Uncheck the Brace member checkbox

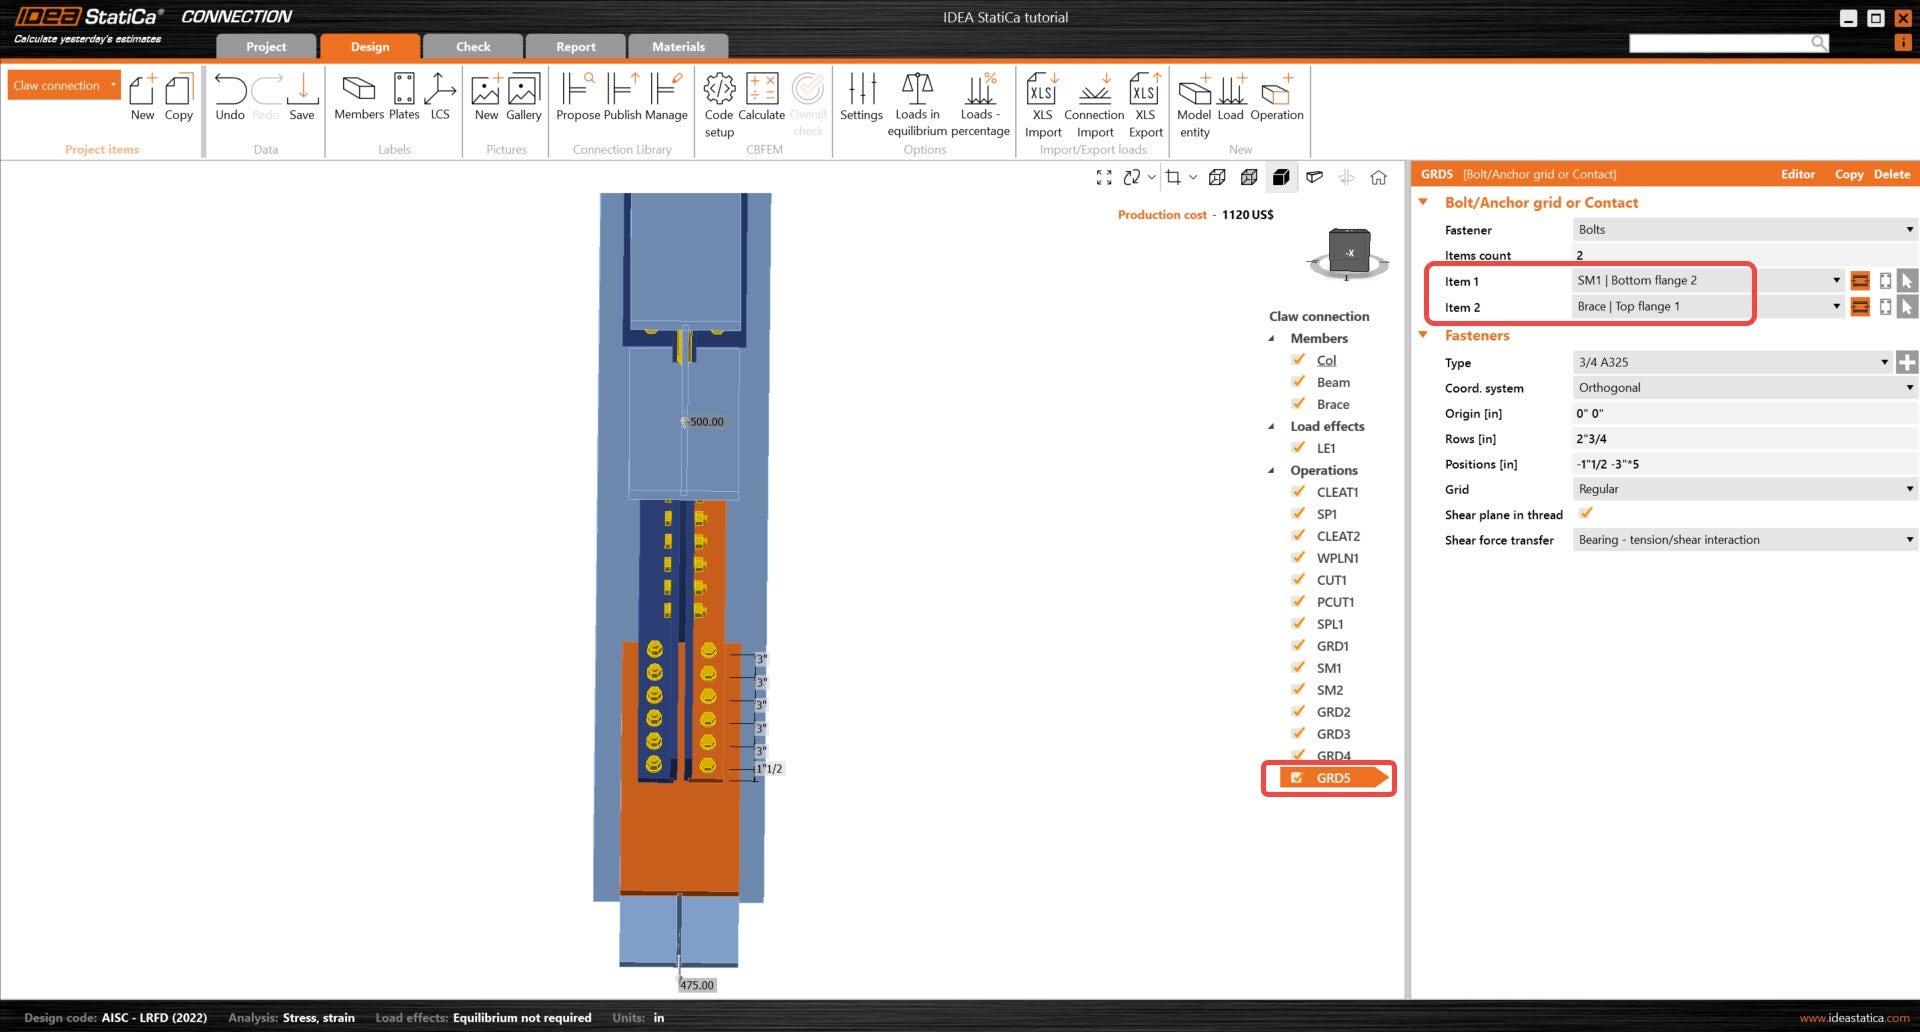coord(1298,404)
